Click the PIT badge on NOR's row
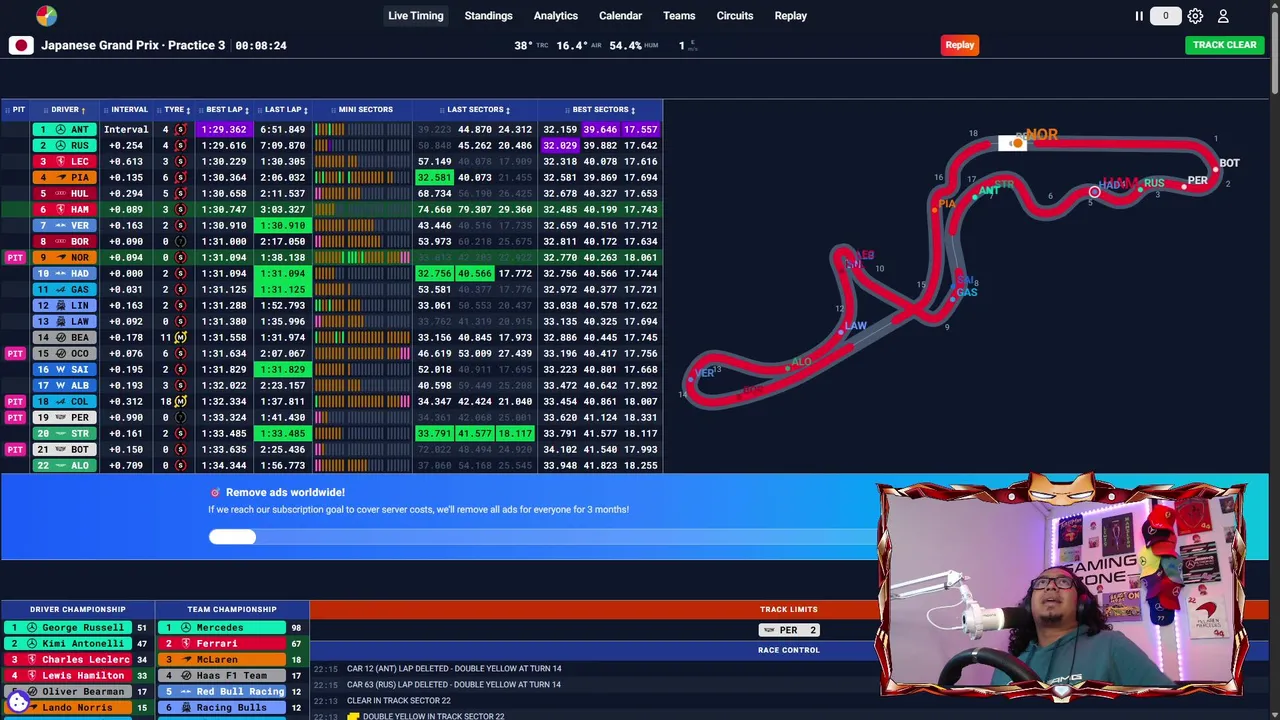The height and width of the screenshot is (720, 1280). click(15, 257)
